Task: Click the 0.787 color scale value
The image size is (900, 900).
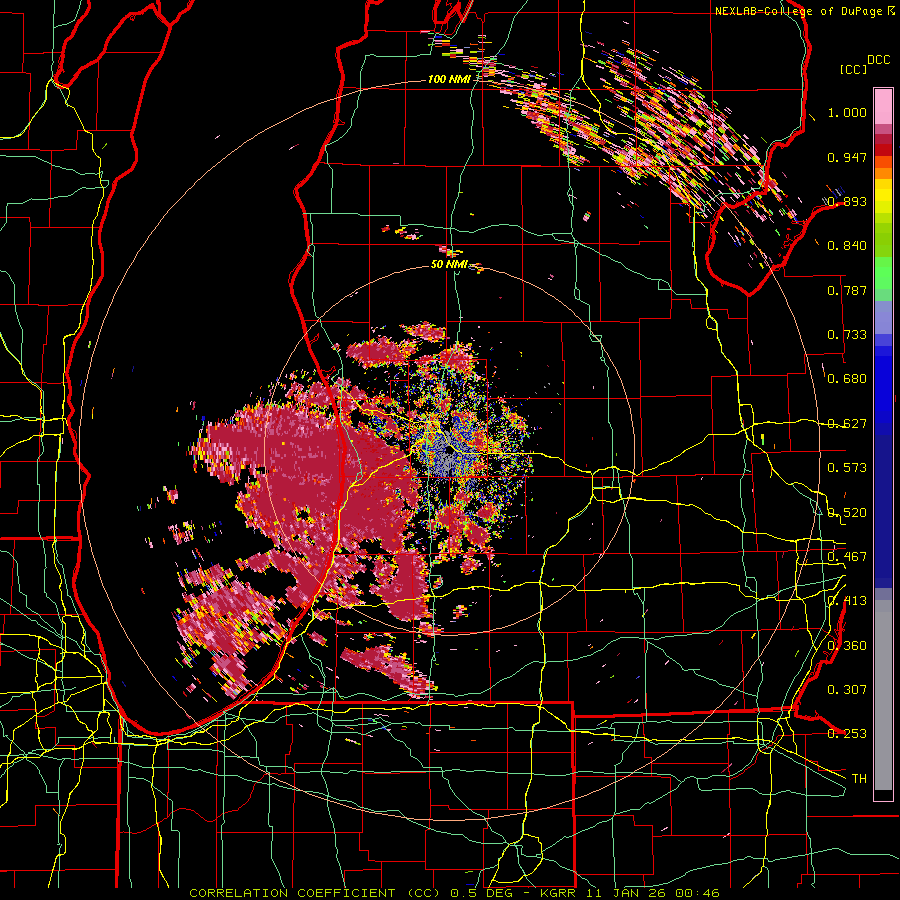Action: [847, 290]
